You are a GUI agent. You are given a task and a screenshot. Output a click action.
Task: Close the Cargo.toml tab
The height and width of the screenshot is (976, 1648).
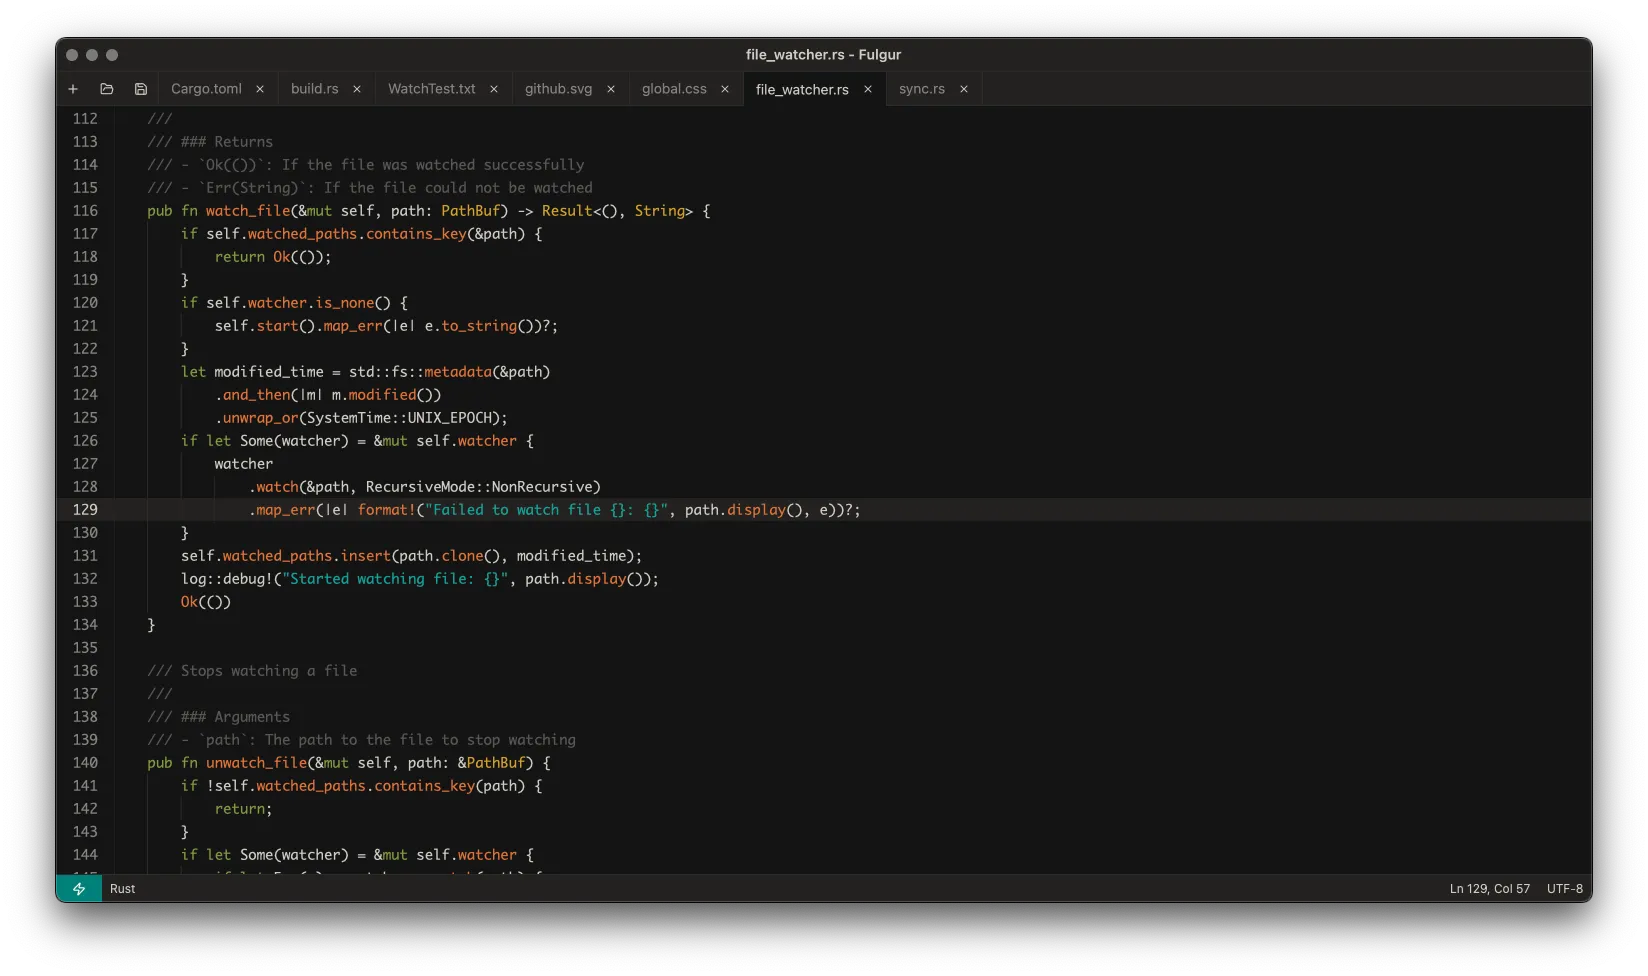(260, 89)
